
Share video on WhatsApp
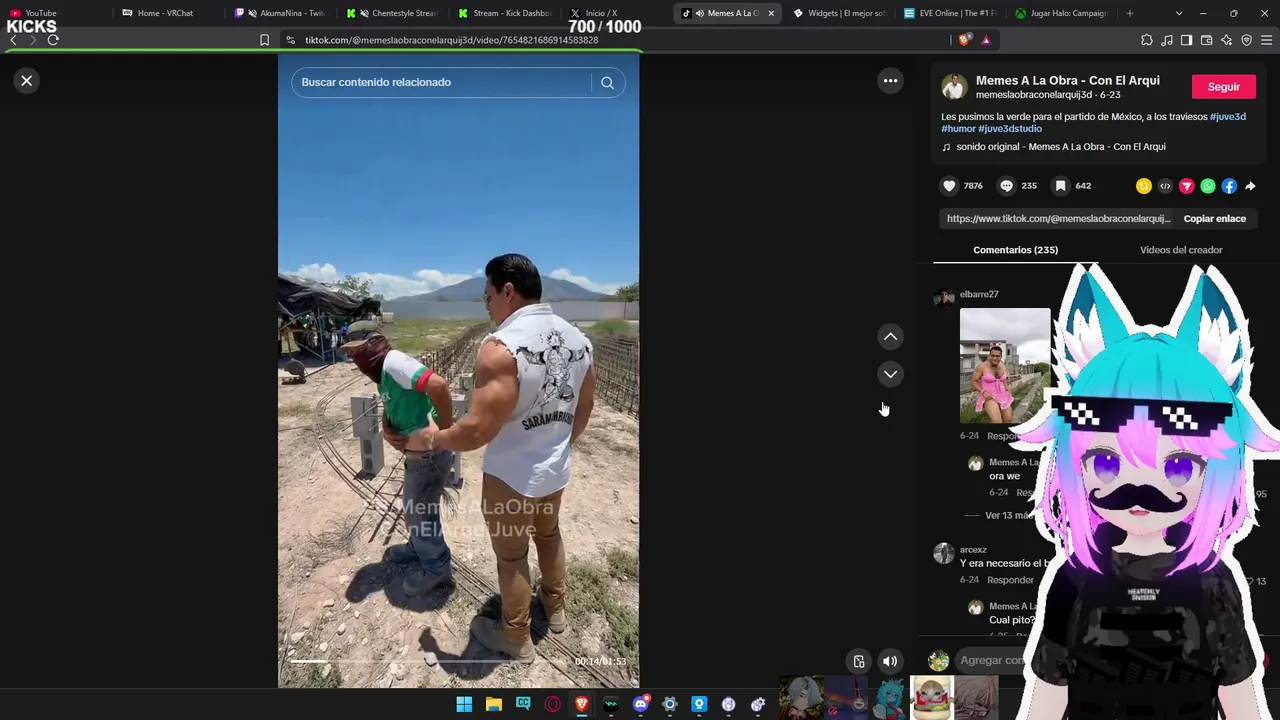tap(1208, 186)
